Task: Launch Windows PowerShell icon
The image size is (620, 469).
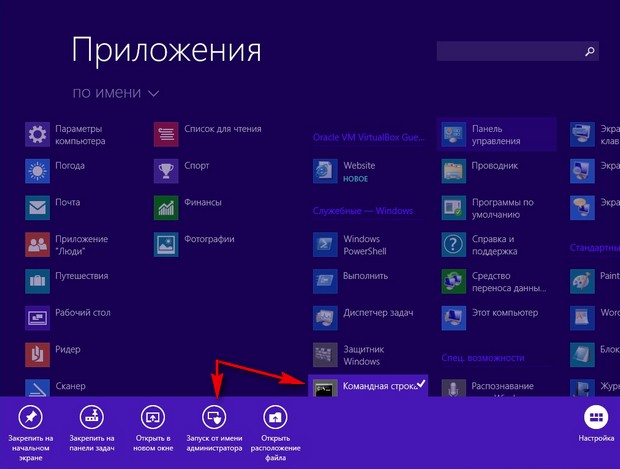Action: point(325,245)
